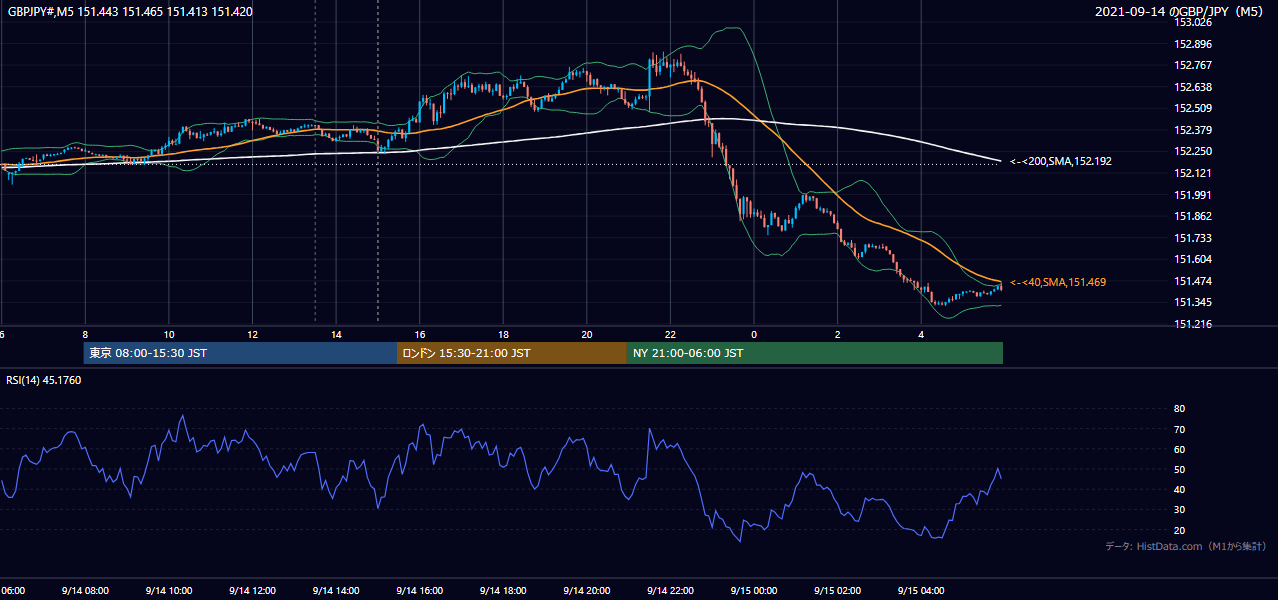
Task: Click hour tick 10 under price chart
Action: [169, 335]
